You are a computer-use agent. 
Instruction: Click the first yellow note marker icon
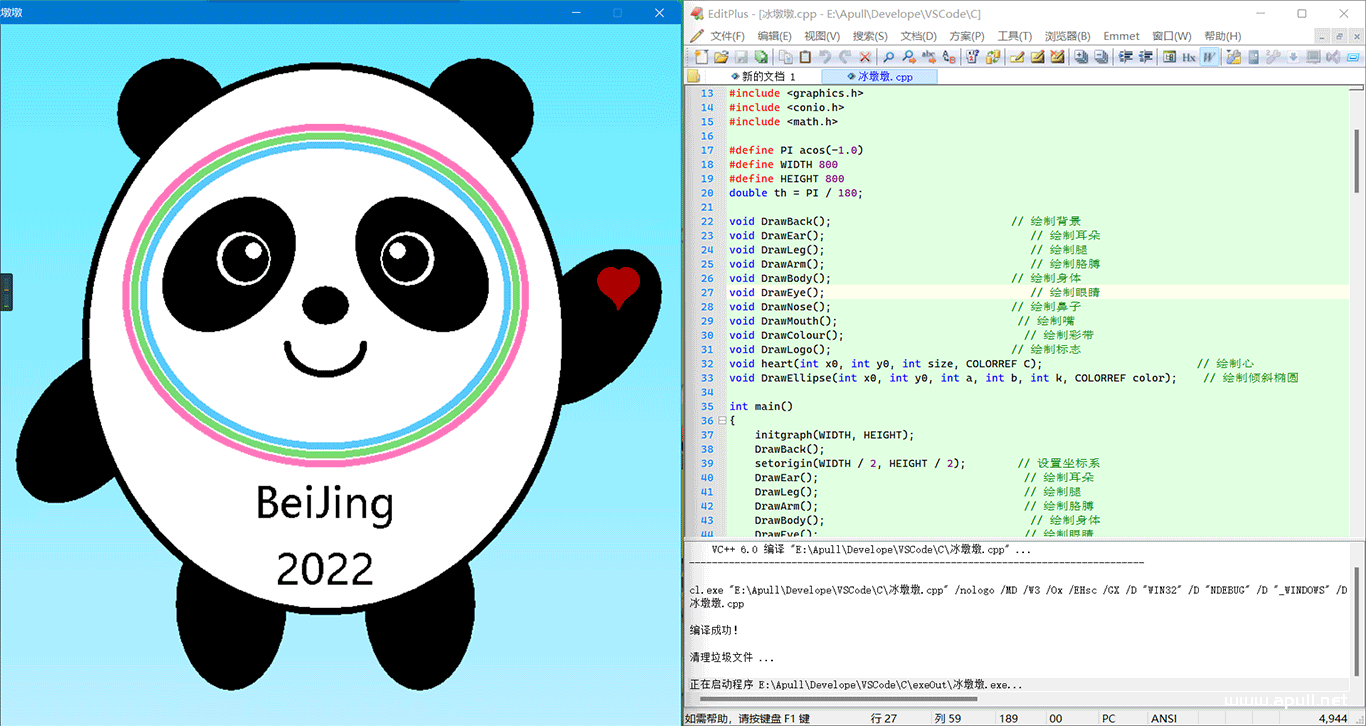click(x=1017, y=57)
